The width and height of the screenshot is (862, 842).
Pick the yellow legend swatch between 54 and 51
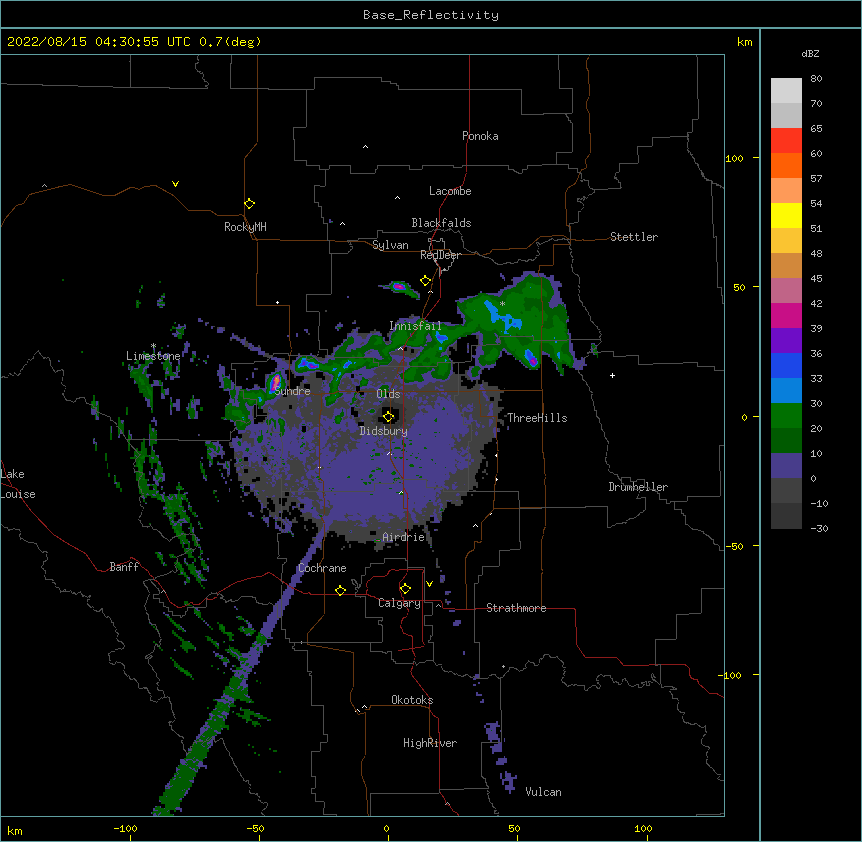click(x=786, y=215)
